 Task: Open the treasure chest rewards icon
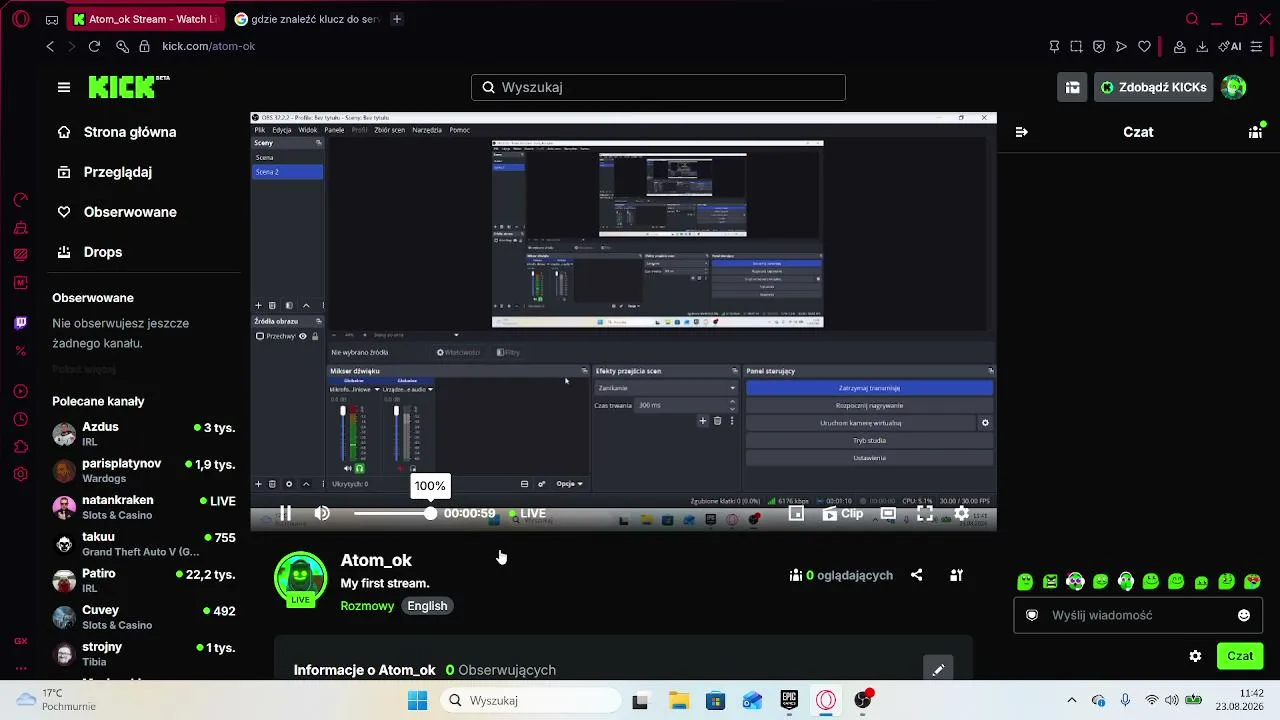(1072, 87)
